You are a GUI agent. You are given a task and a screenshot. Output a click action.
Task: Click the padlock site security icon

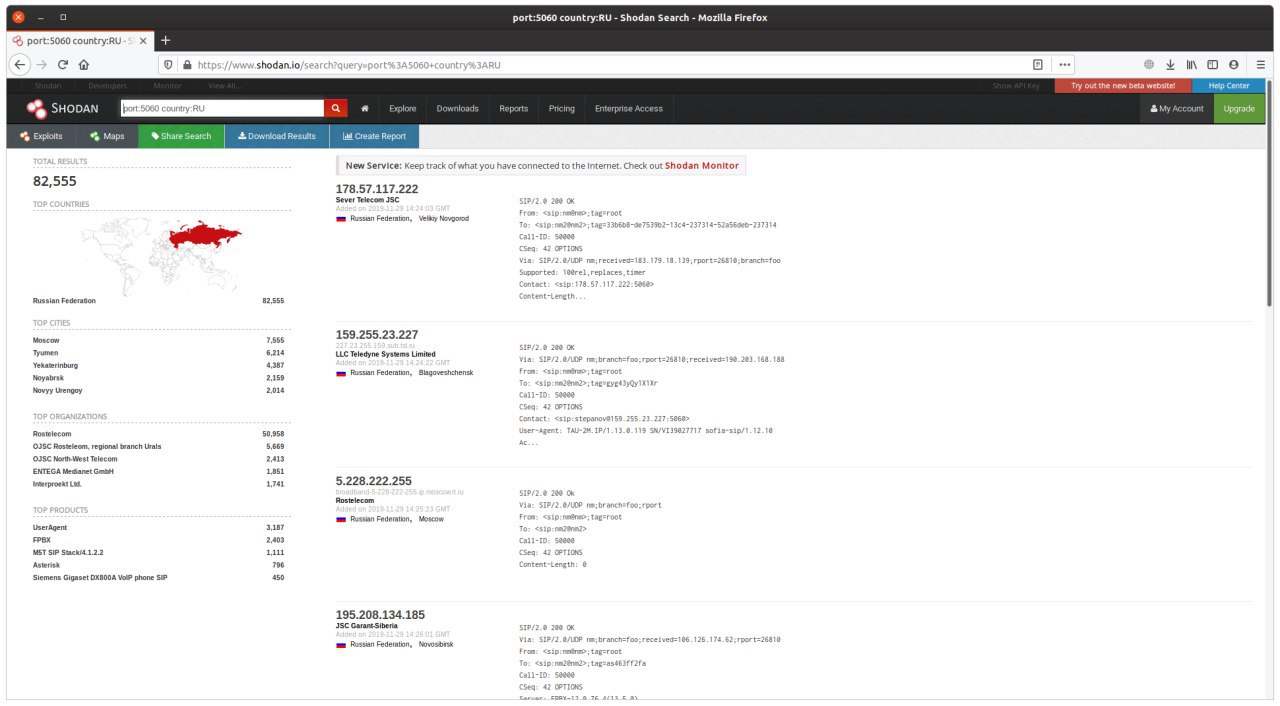tap(185, 64)
